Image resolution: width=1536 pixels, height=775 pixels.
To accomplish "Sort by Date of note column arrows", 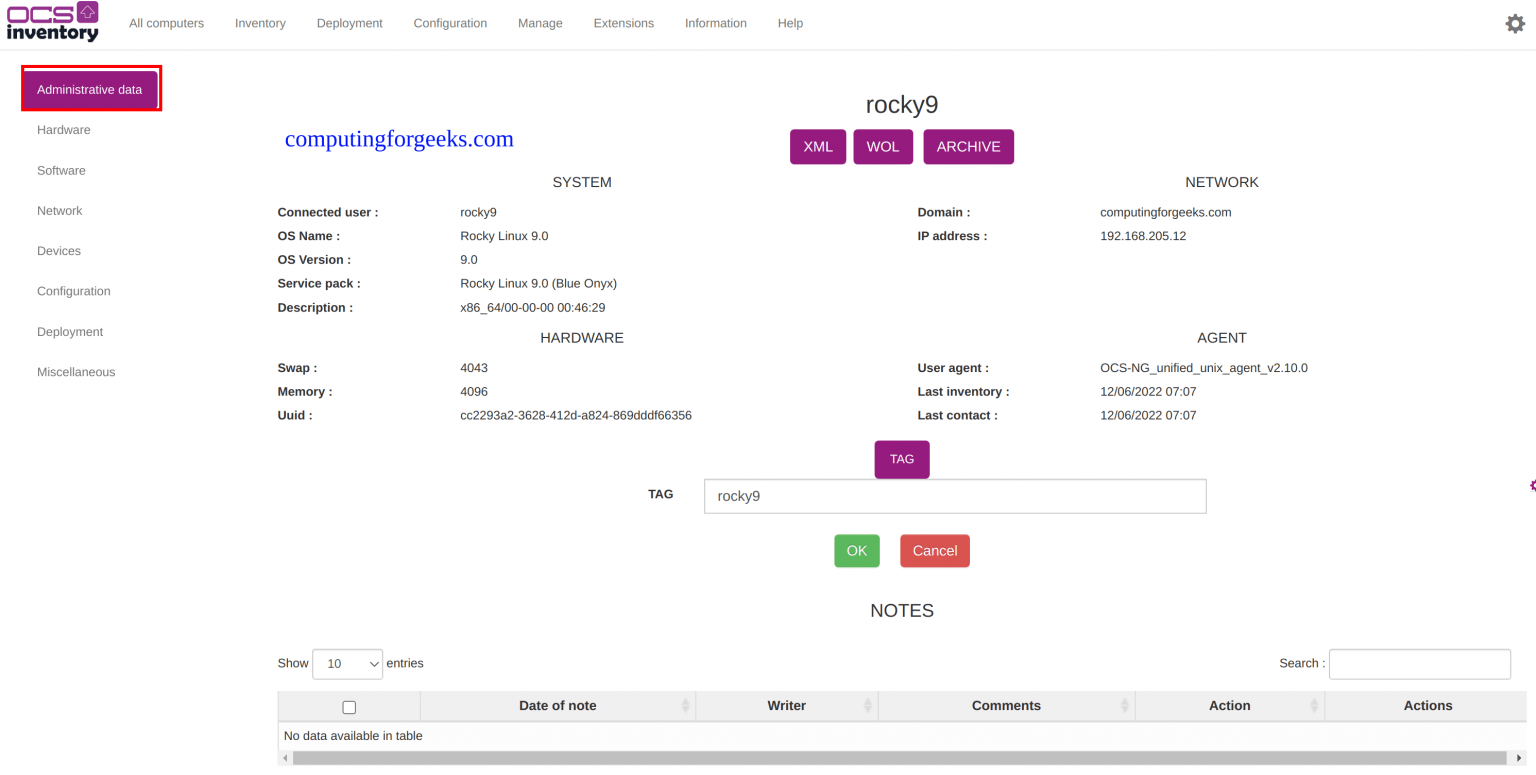I will [x=685, y=706].
